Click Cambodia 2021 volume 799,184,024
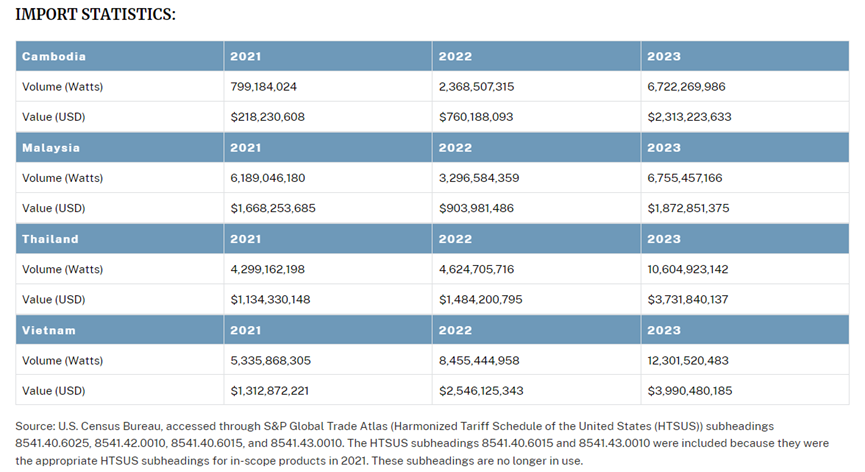 263,87
